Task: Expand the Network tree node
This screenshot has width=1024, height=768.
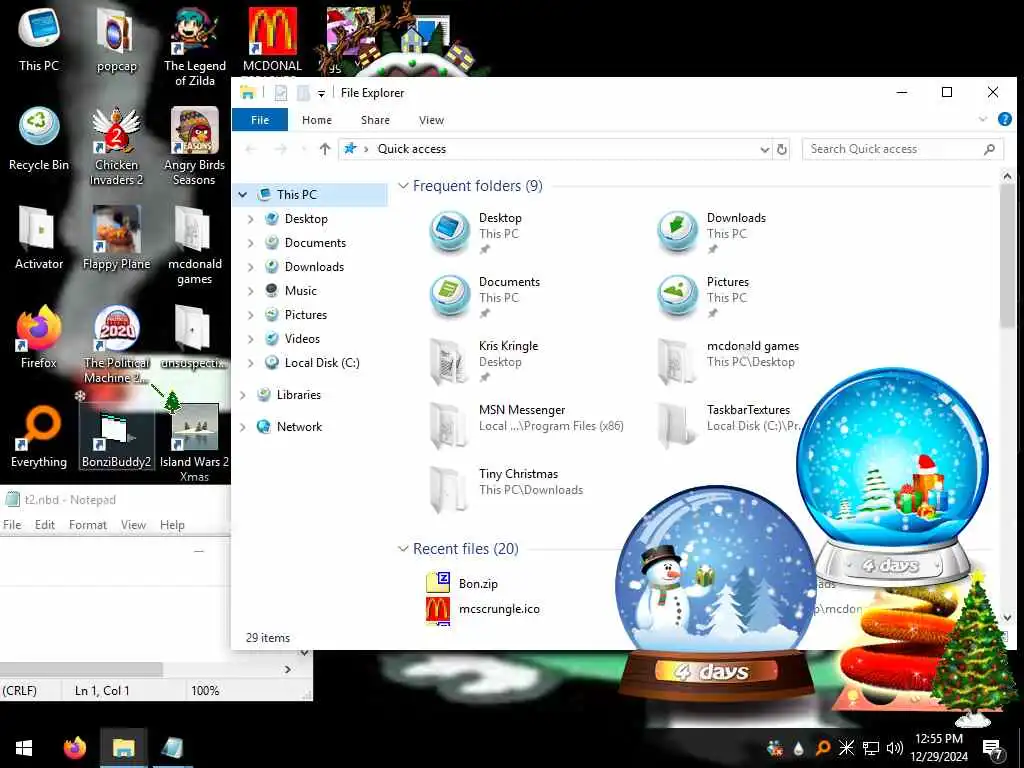Action: click(x=243, y=427)
